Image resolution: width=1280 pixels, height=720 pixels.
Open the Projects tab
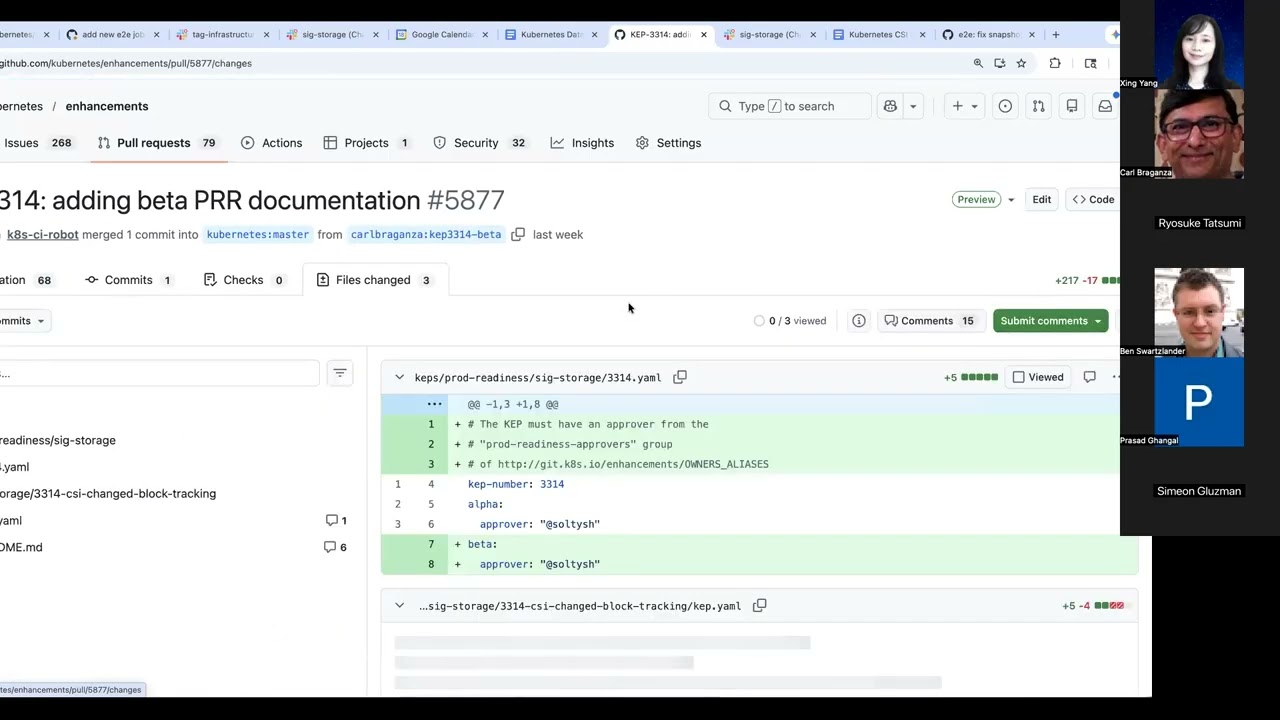[366, 143]
